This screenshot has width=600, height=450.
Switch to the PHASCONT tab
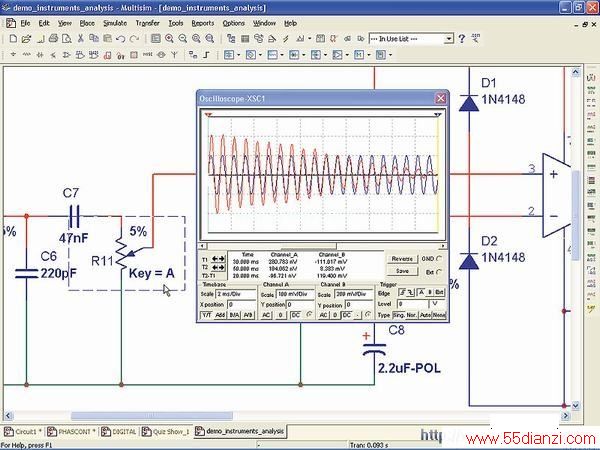[70, 432]
